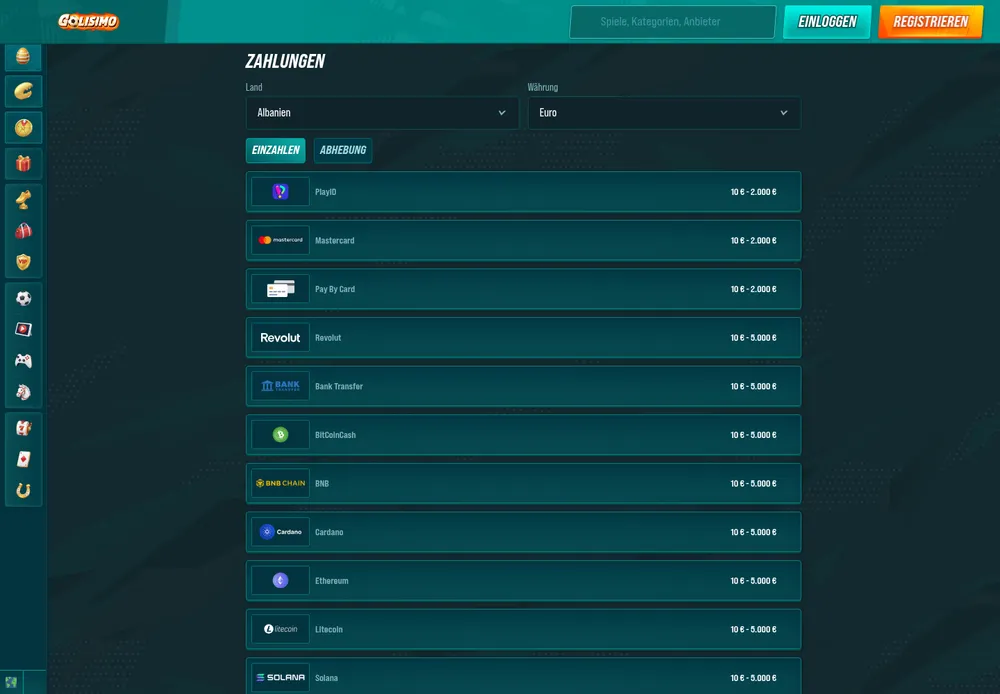Click the Revolut limit "10 € - 5.000 €"

click(x=753, y=338)
